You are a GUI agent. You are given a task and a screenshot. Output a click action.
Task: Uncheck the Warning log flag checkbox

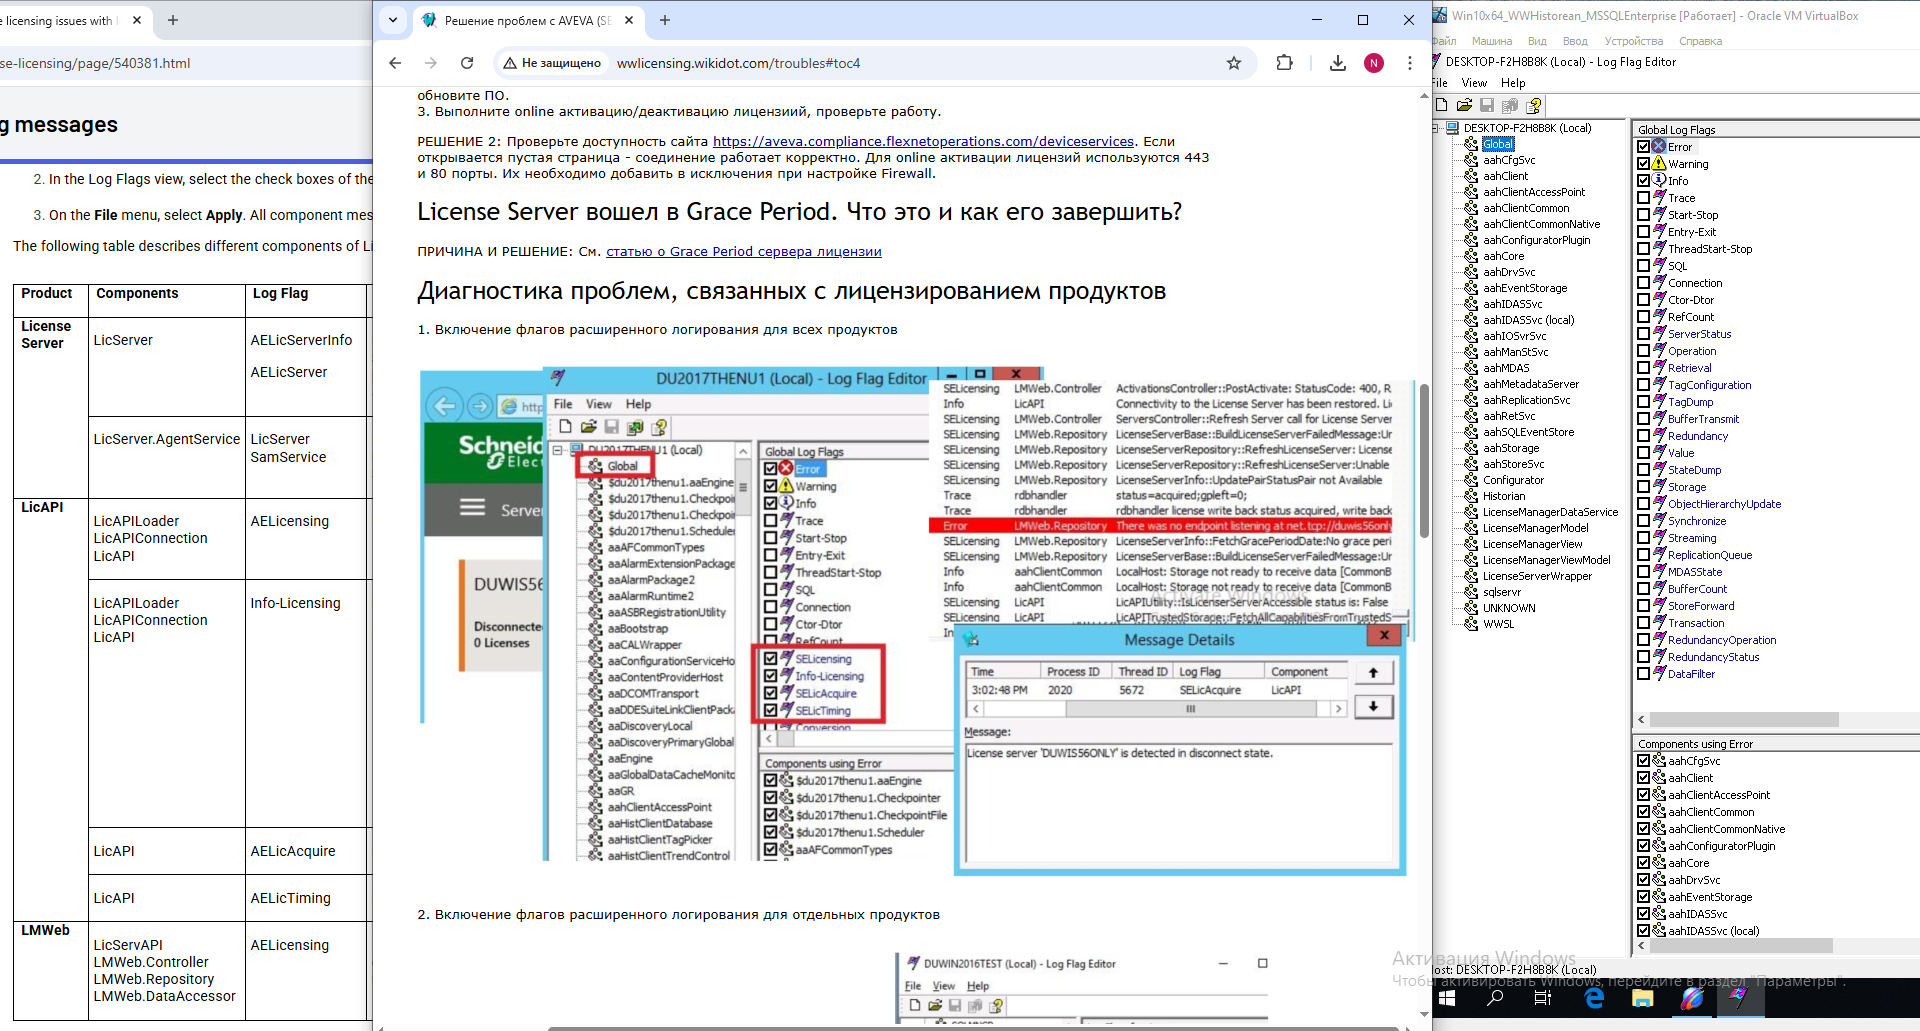point(1643,164)
